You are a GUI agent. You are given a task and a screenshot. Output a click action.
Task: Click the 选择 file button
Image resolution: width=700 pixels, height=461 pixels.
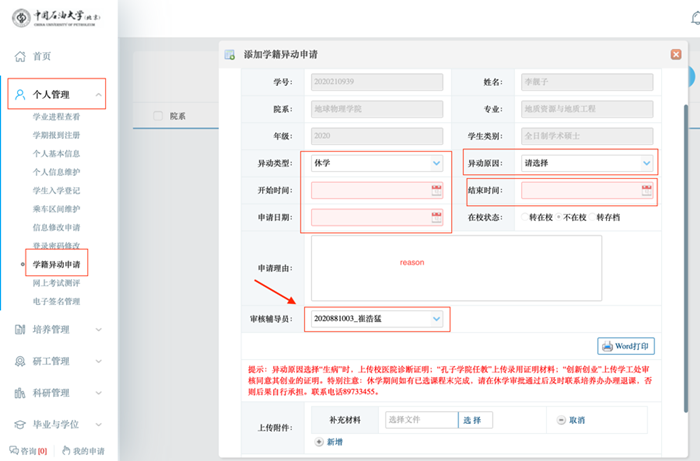(x=471, y=420)
